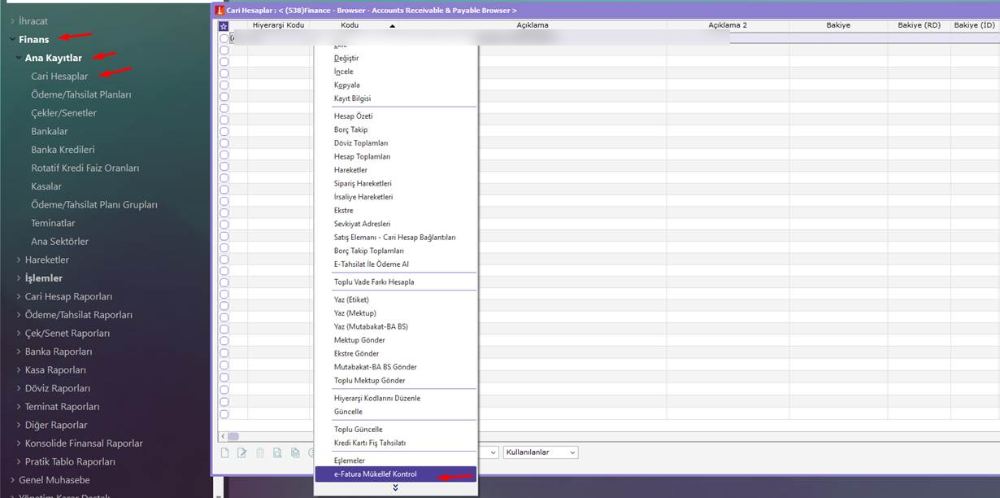Open Banka Kredileri in the sidebar

coord(62,150)
